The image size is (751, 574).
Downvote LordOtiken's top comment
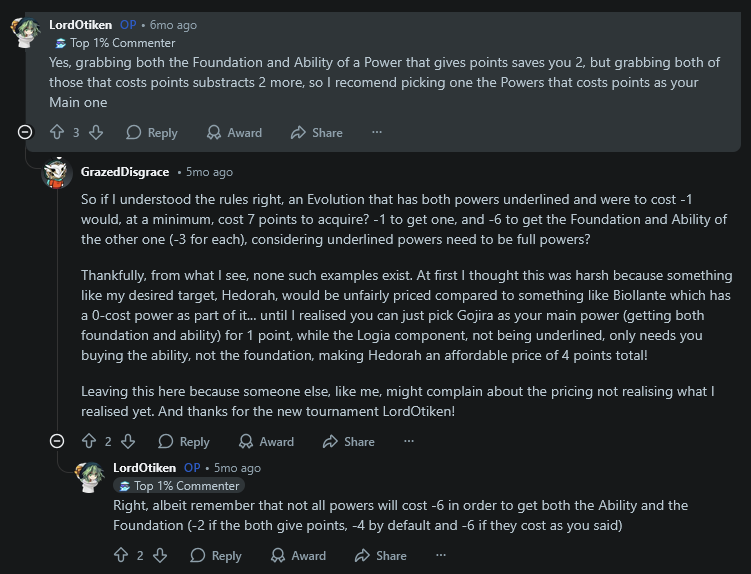96,132
